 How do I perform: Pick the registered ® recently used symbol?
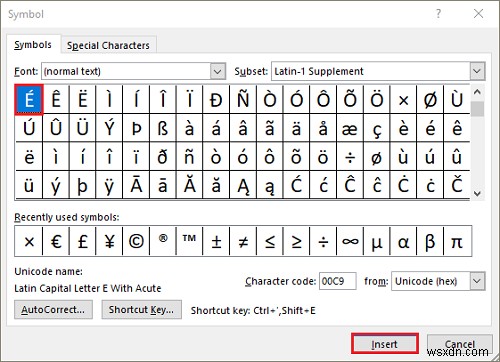163,241
